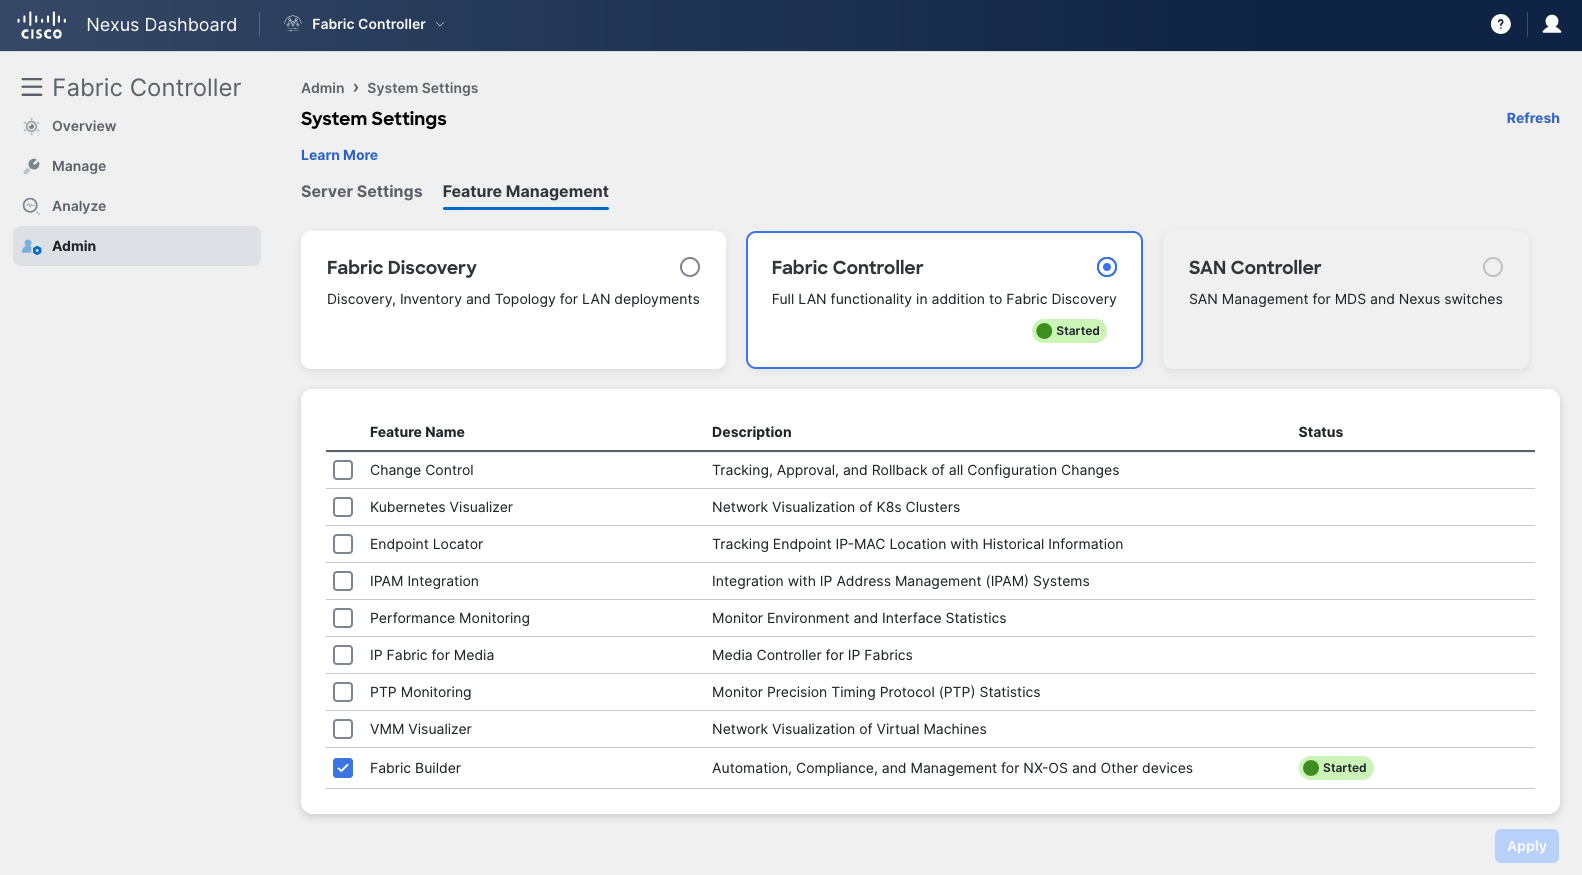Switch to the Server Settings tab
1582x875 pixels.
tap(362, 191)
